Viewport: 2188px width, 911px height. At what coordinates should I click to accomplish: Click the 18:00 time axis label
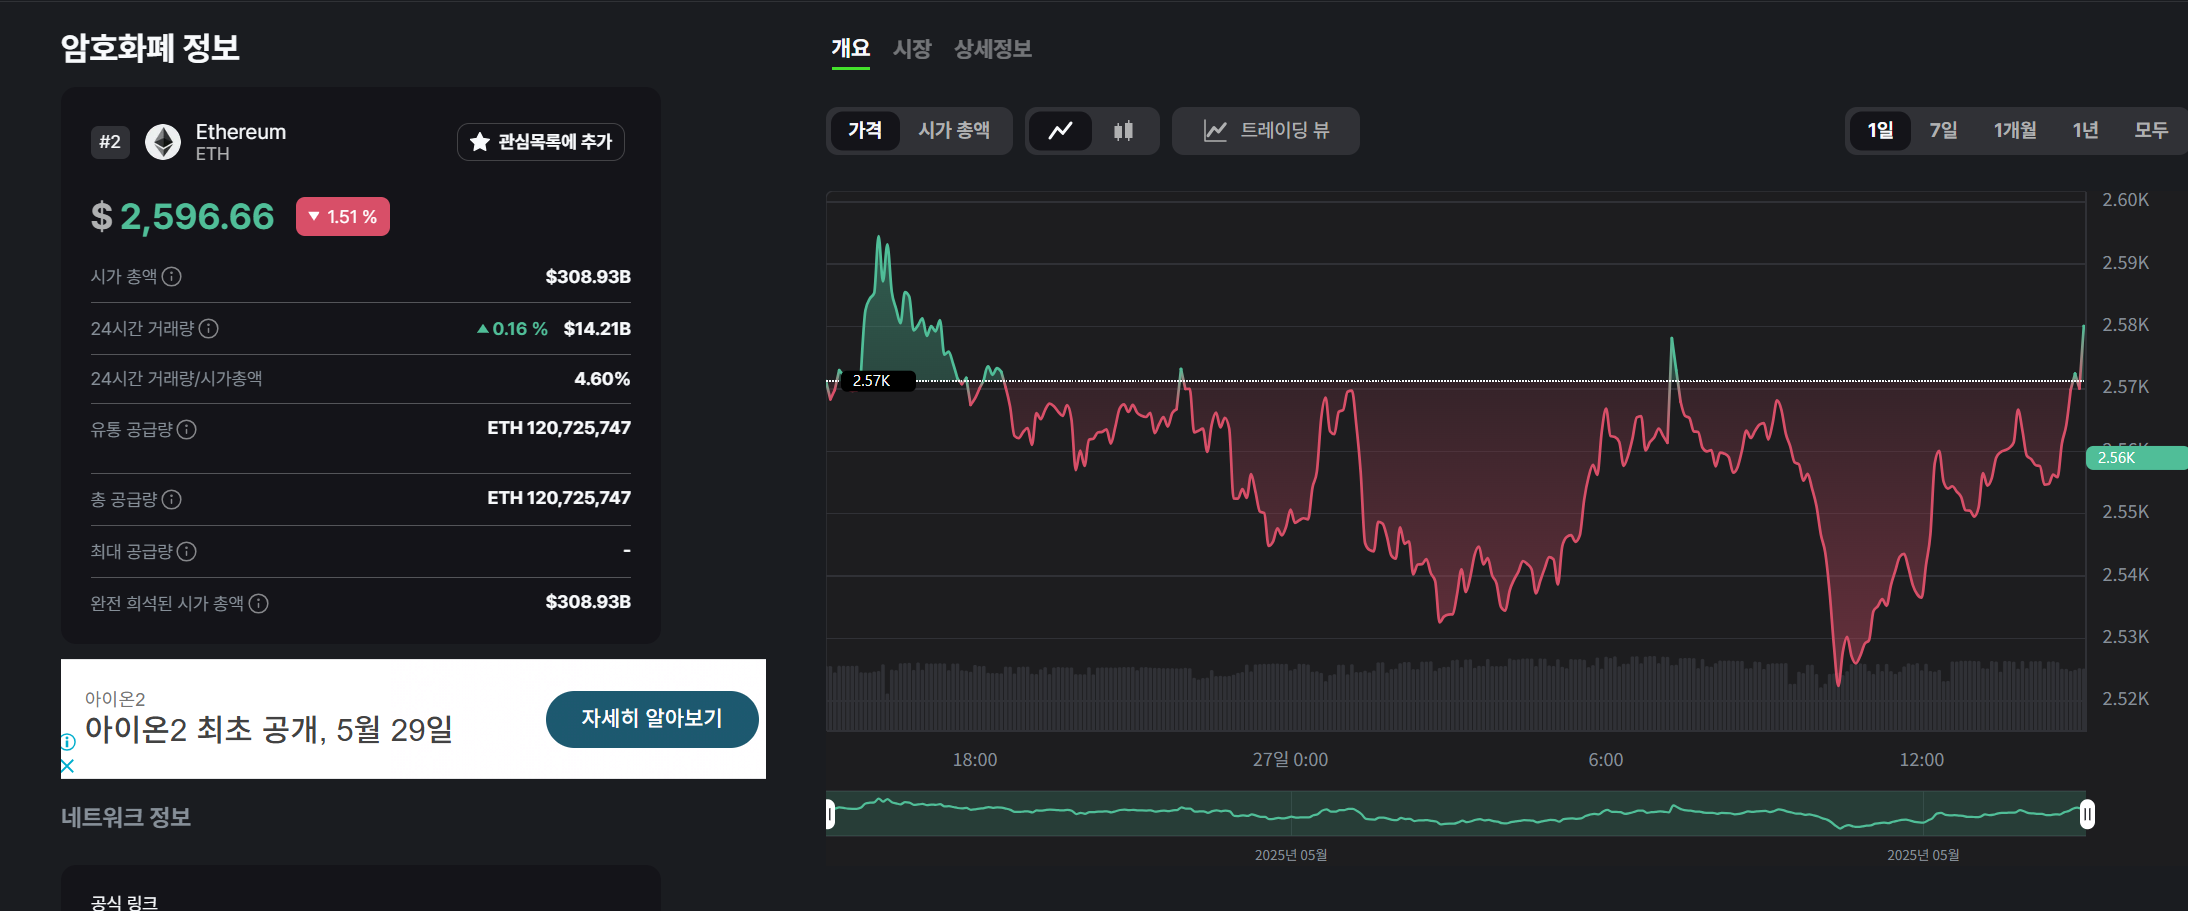coord(975,760)
